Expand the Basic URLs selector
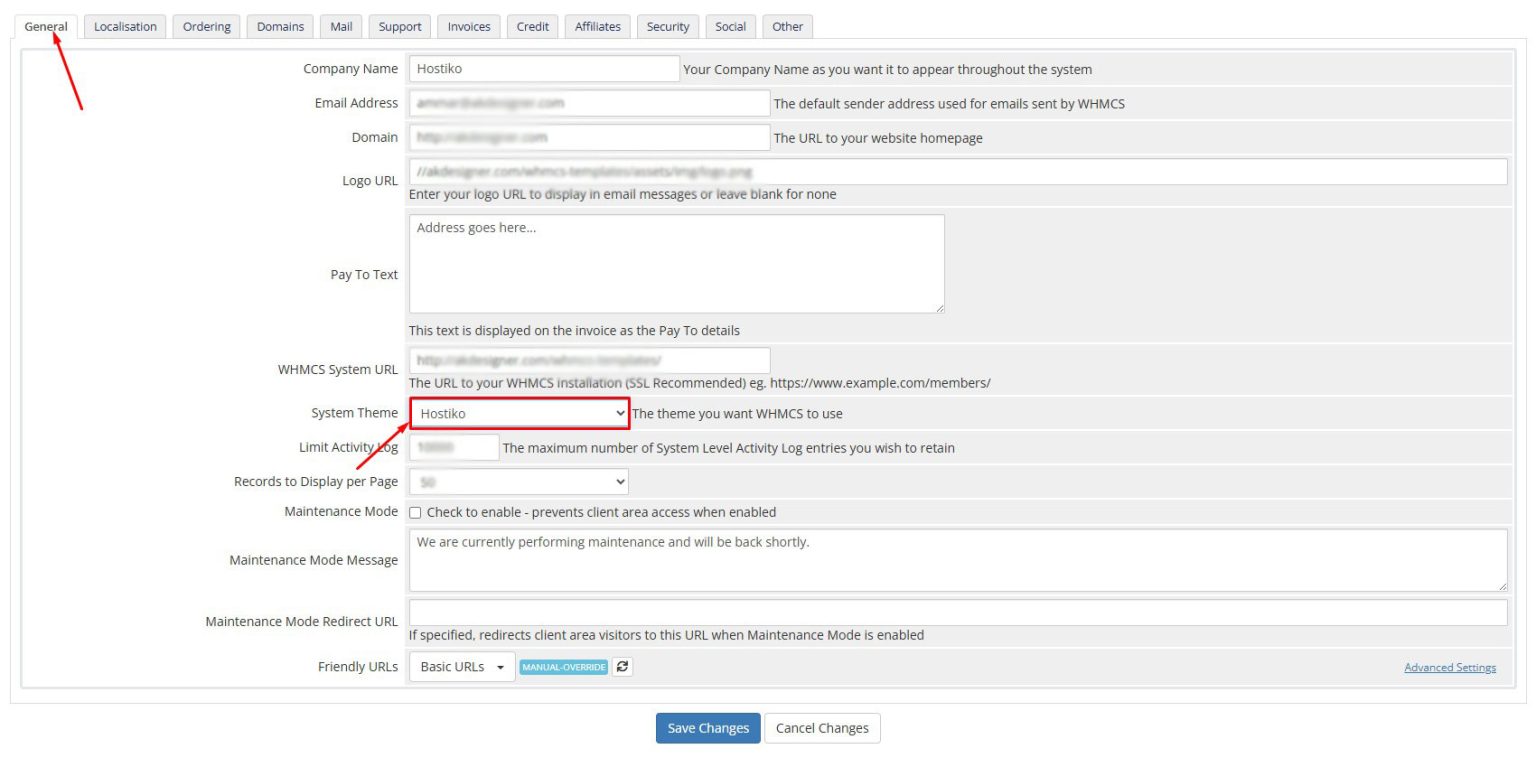 461,666
